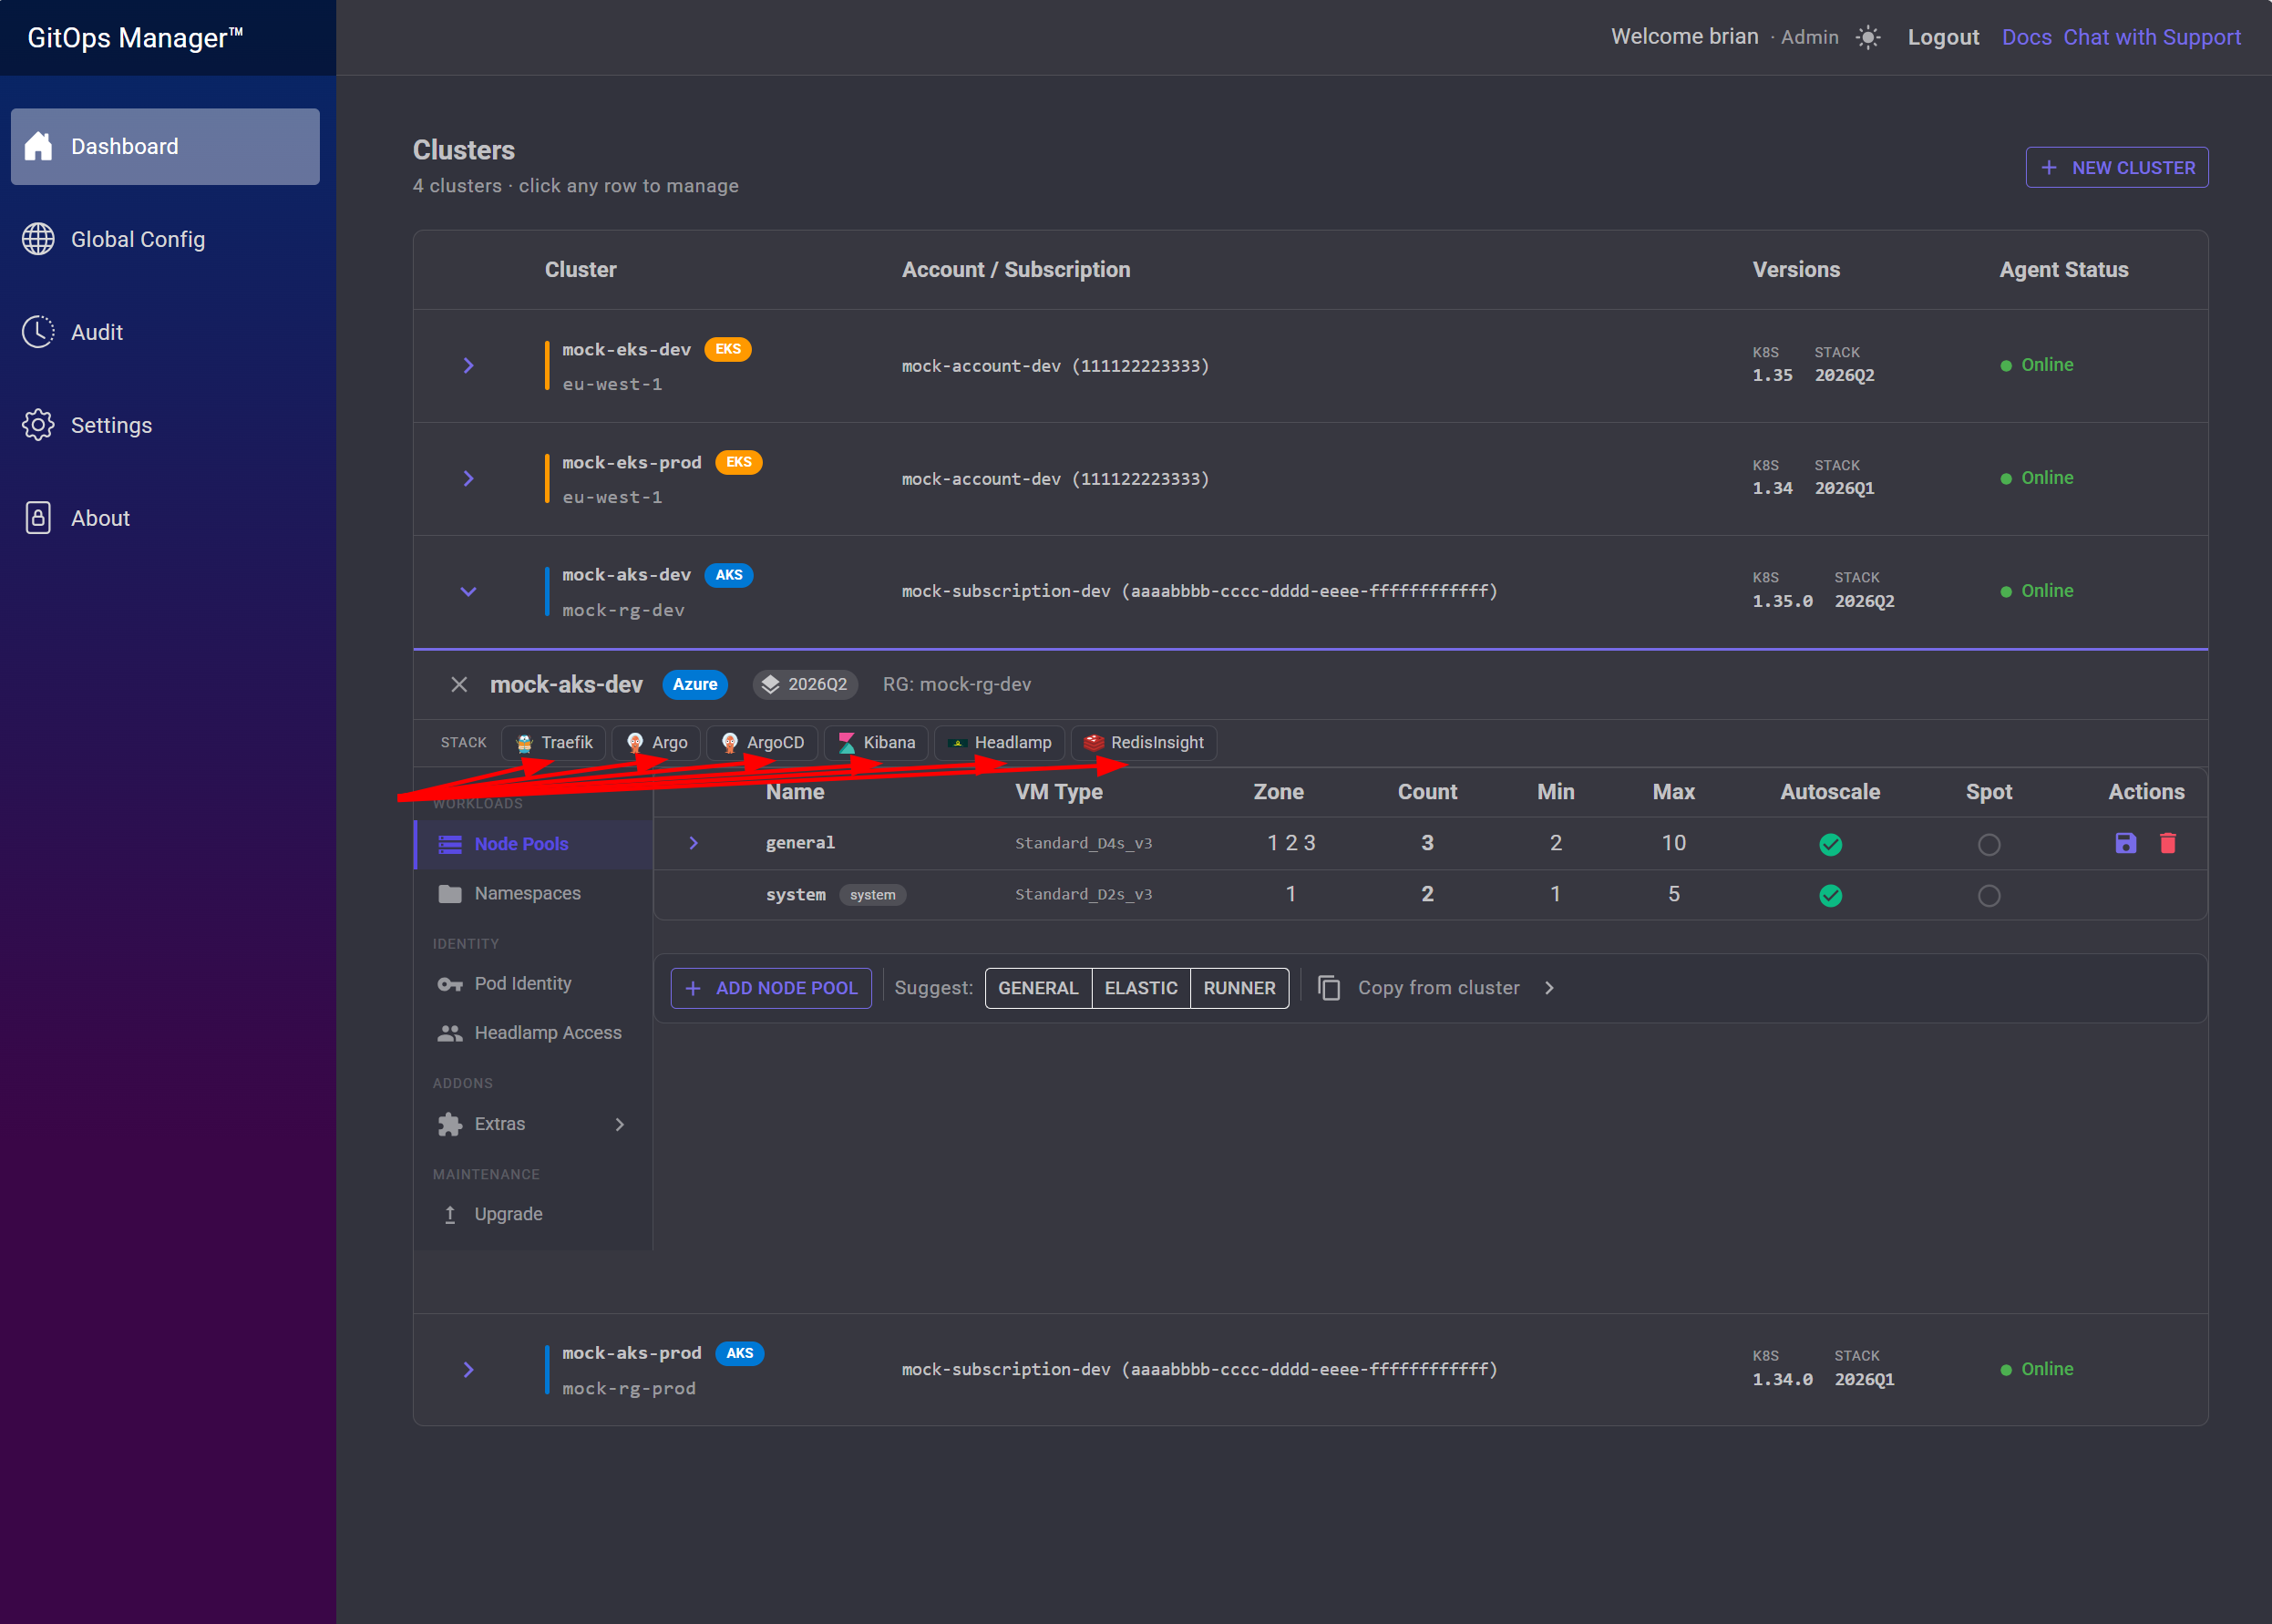
Task: Save the general node pool
Action: point(2126,843)
